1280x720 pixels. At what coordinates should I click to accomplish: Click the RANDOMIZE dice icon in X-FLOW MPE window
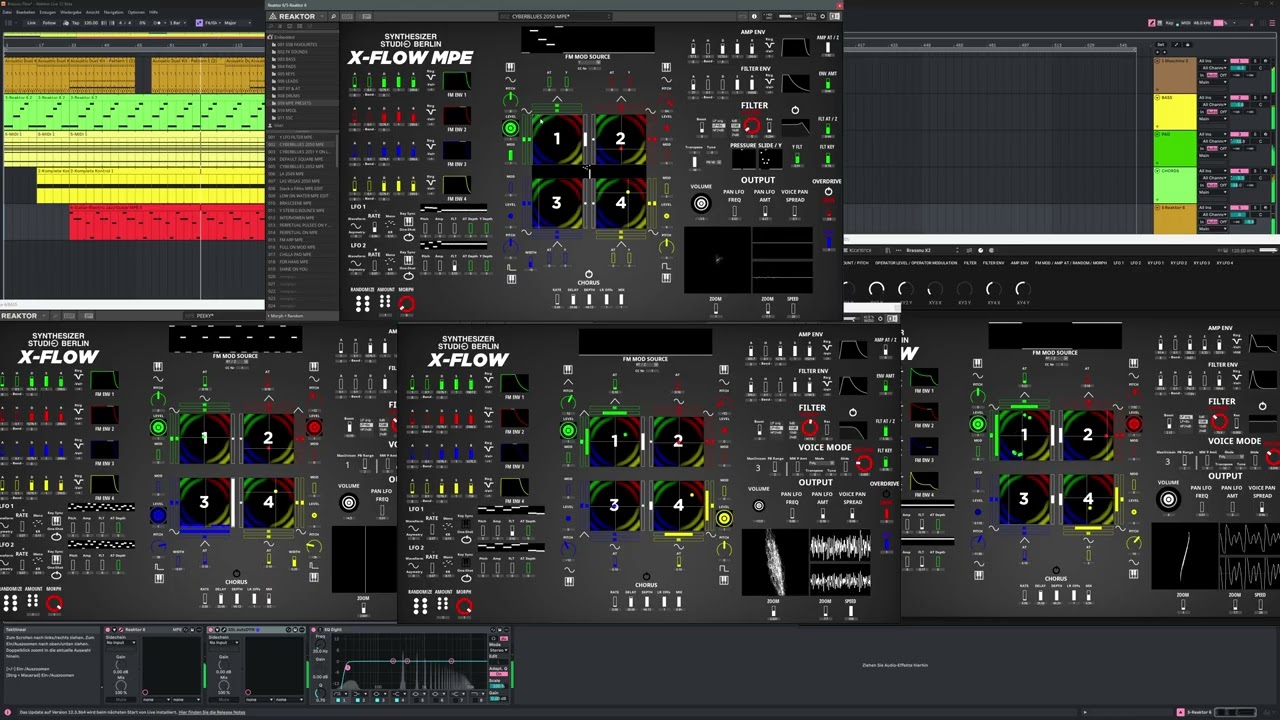[x=362, y=303]
